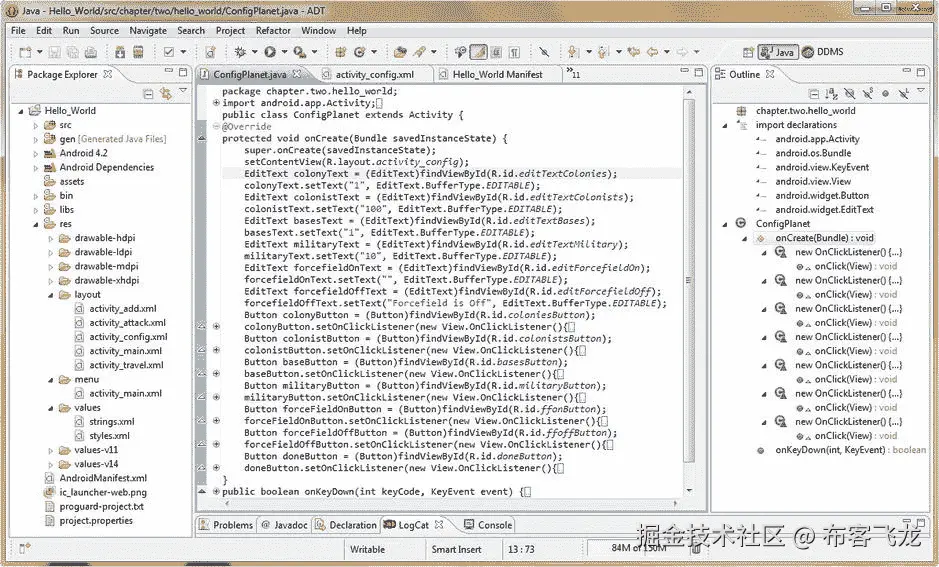
Task: Select the Java perspective button
Action: coord(777,52)
